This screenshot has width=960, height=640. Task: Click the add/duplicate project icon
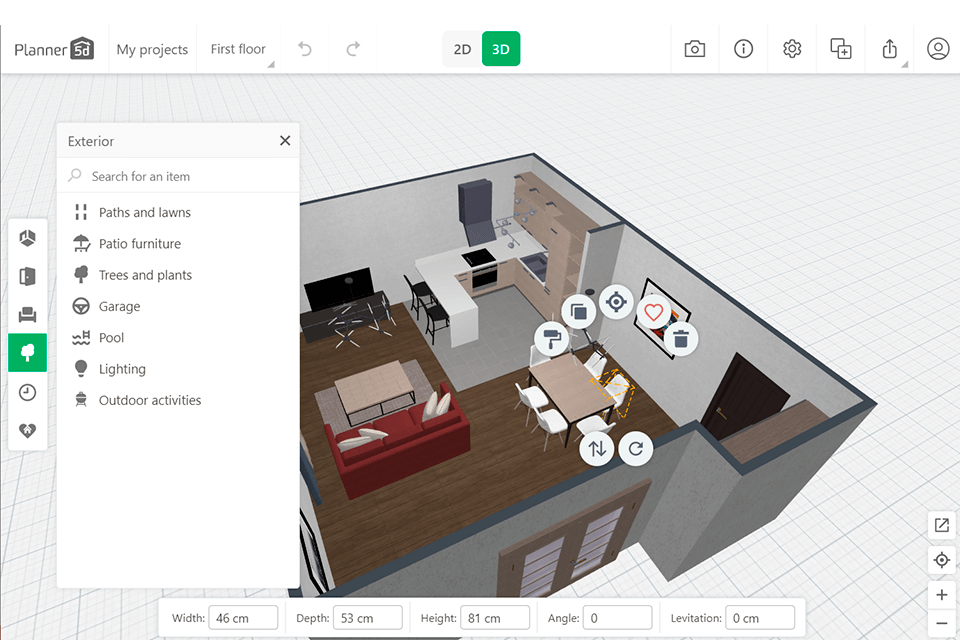tap(841, 49)
